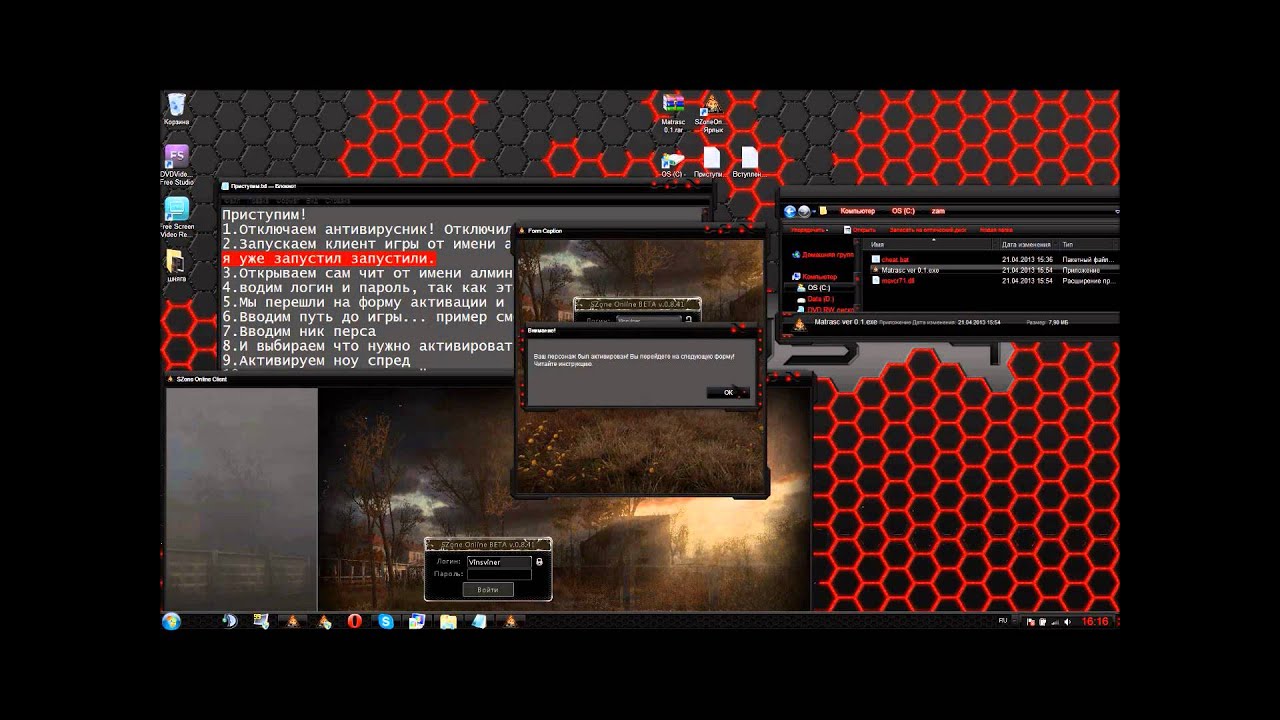
Task: Click the highlighted 'я уже запустил запустили.' line
Action: (329, 258)
